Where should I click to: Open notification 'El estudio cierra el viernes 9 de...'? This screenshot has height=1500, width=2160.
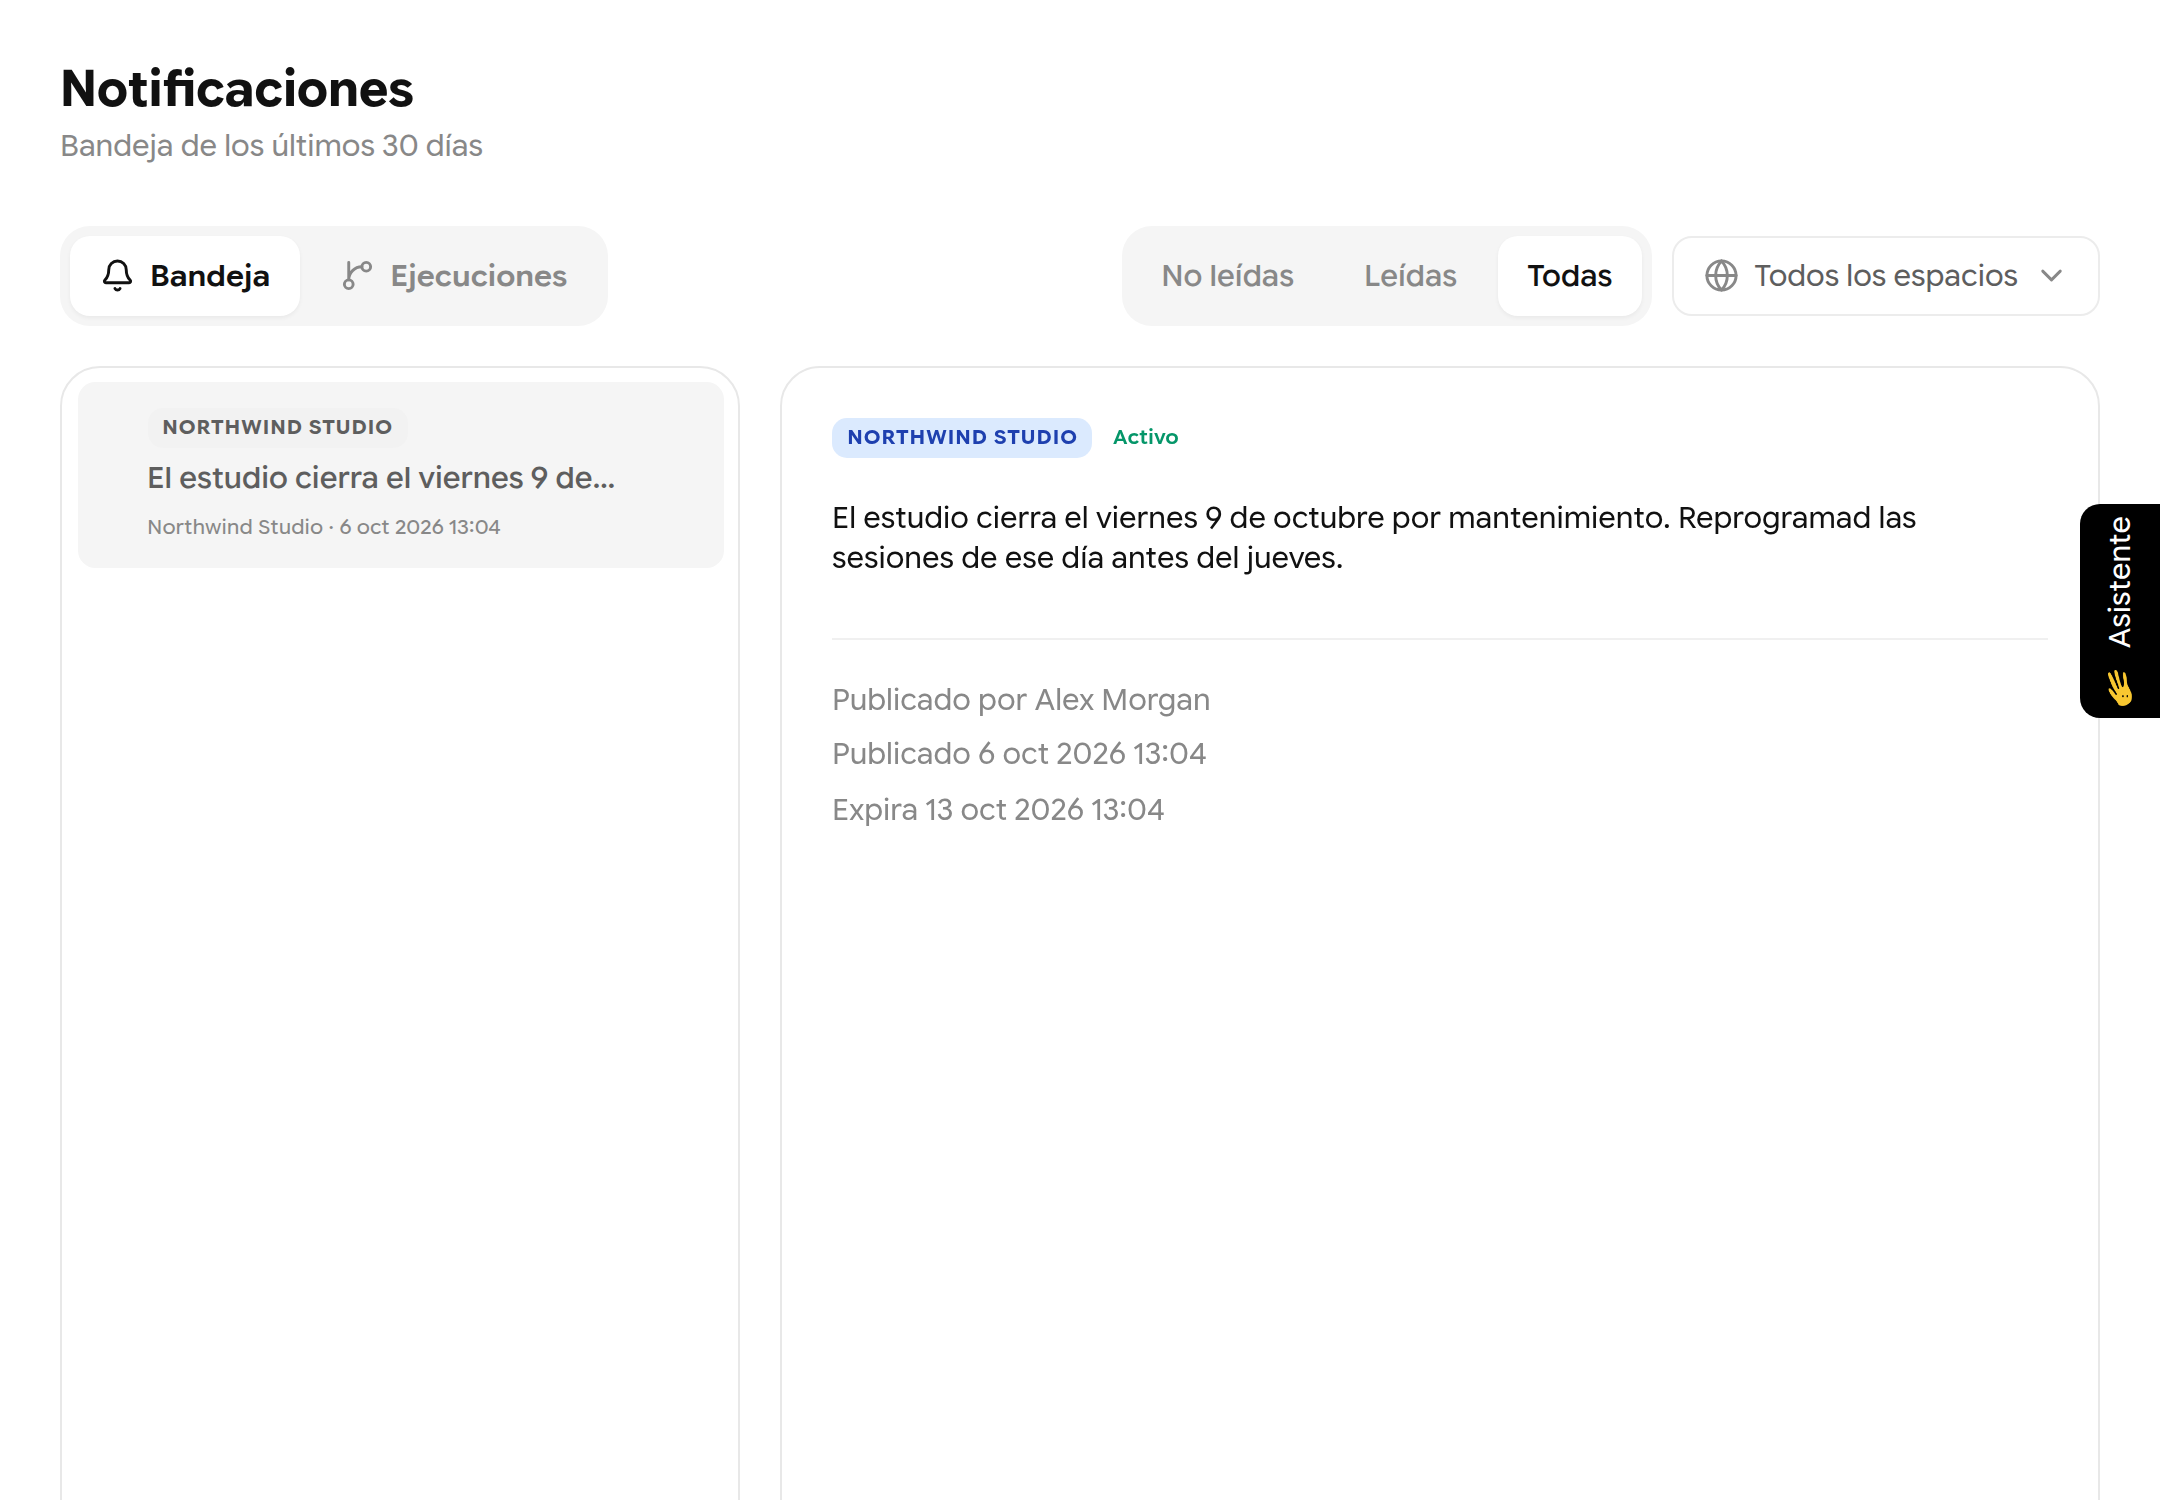tap(401, 475)
